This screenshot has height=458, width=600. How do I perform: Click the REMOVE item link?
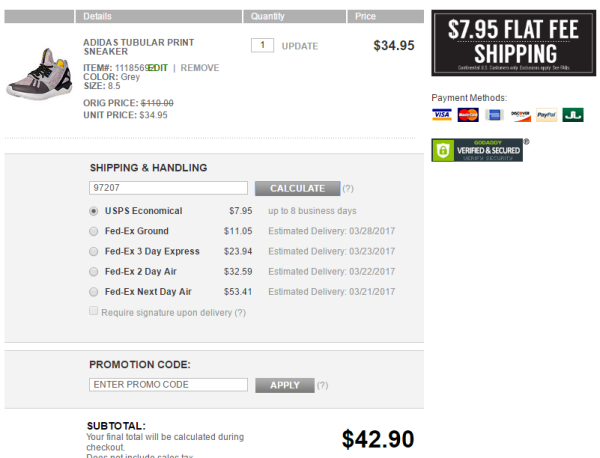200,68
